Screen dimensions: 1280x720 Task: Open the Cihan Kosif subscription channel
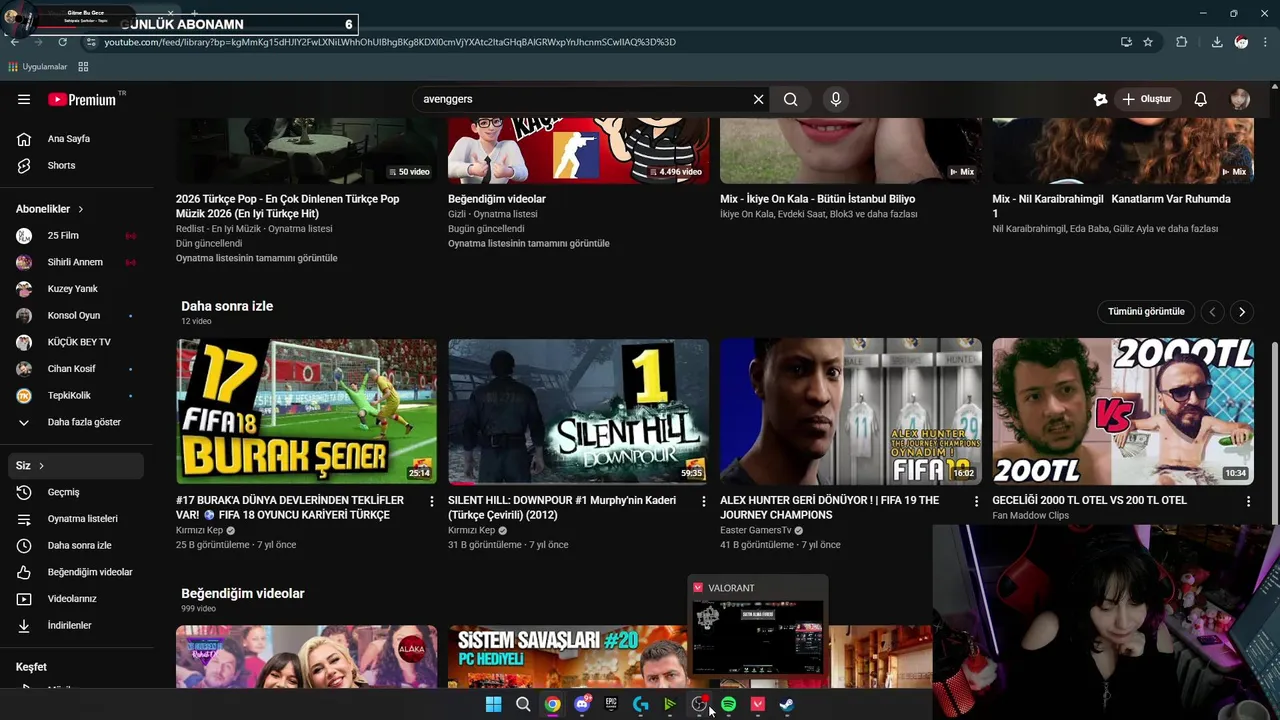coord(77,369)
